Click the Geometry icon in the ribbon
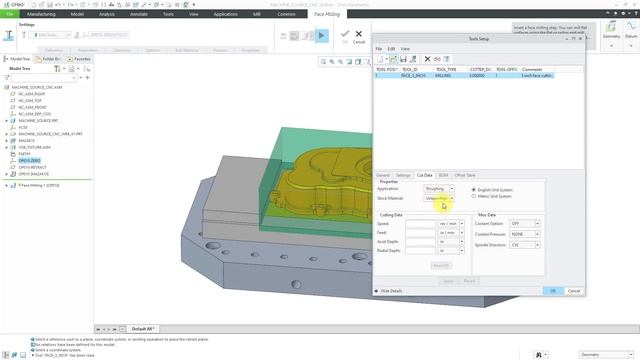This screenshot has height=360, width=640. pos(611,27)
